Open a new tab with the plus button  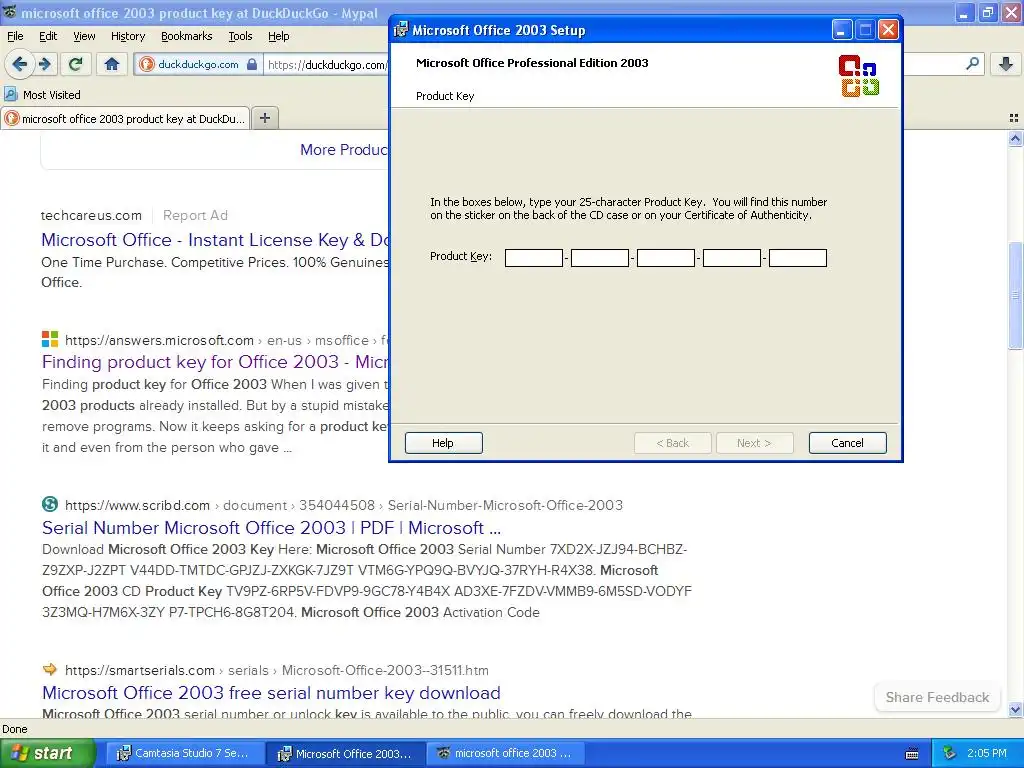[x=264, y=118]
